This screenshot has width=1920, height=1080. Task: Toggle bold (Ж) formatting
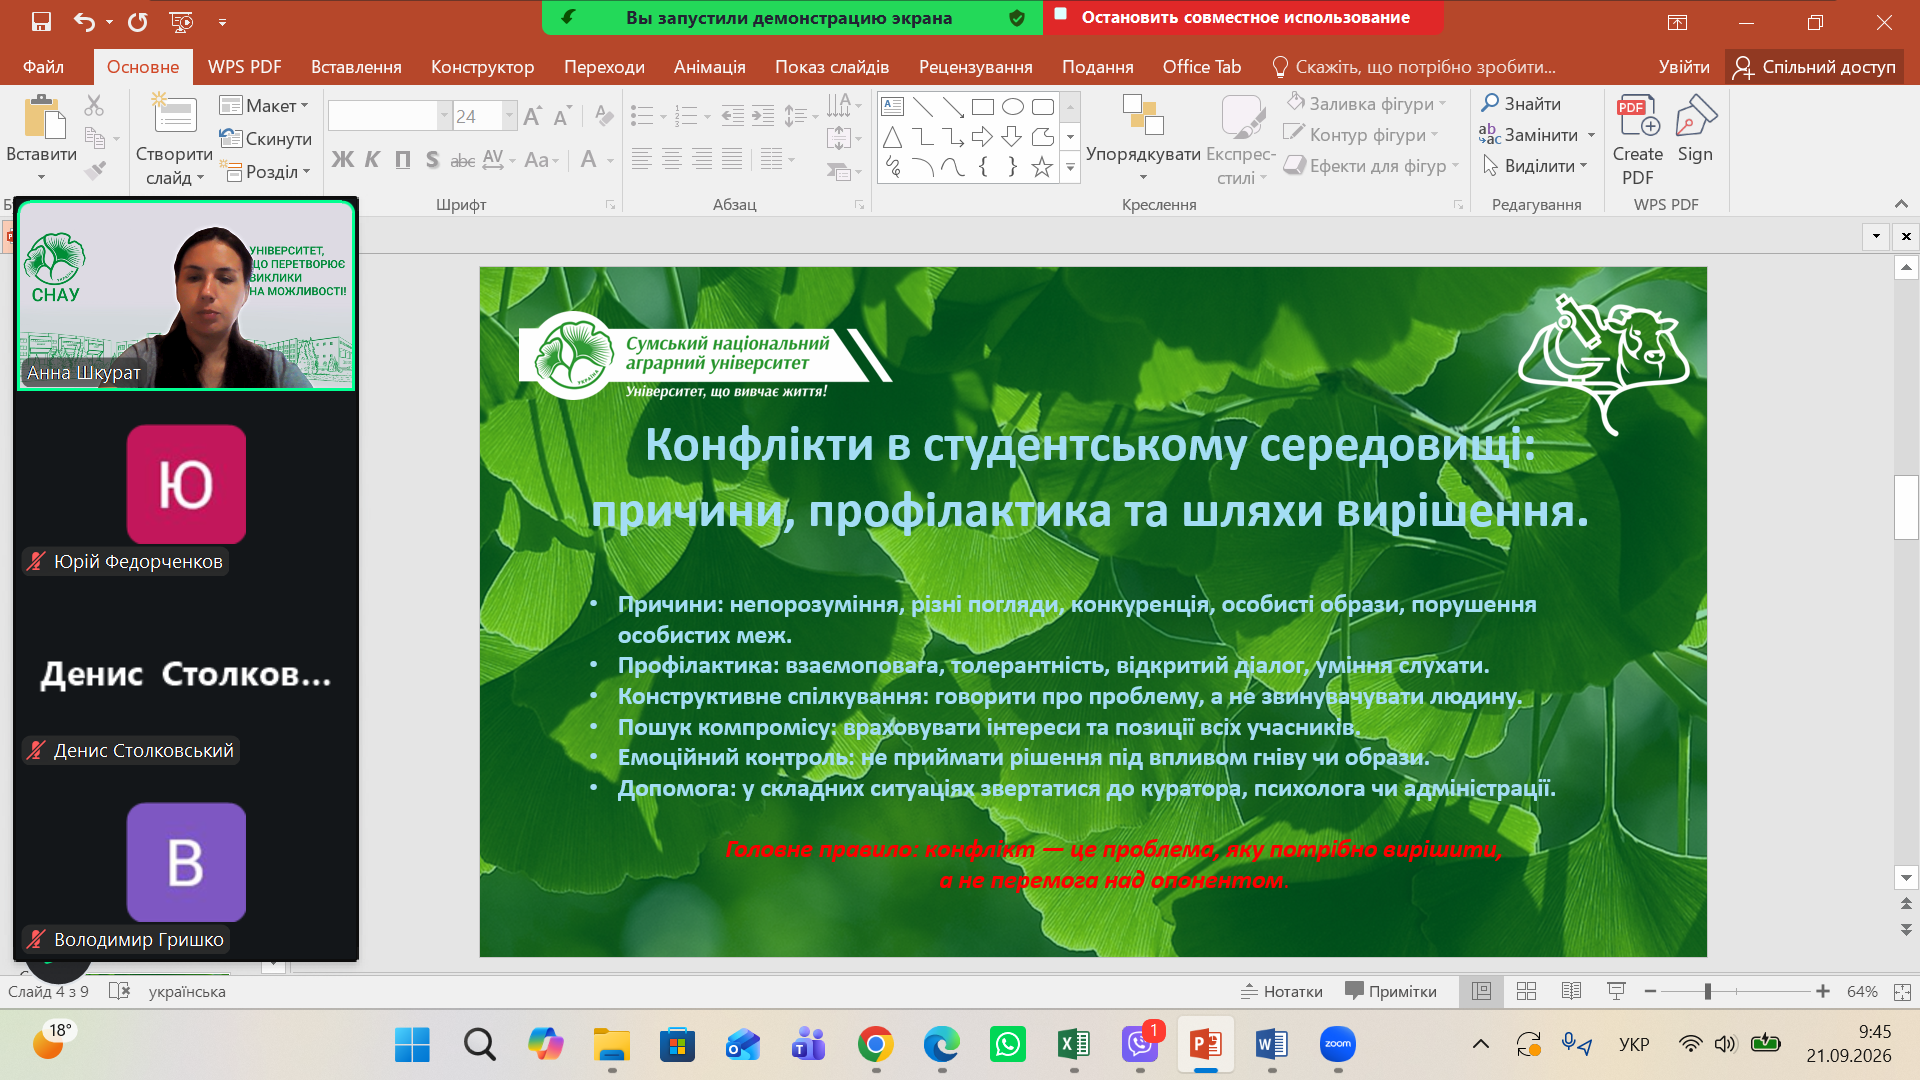pos(343,160)
